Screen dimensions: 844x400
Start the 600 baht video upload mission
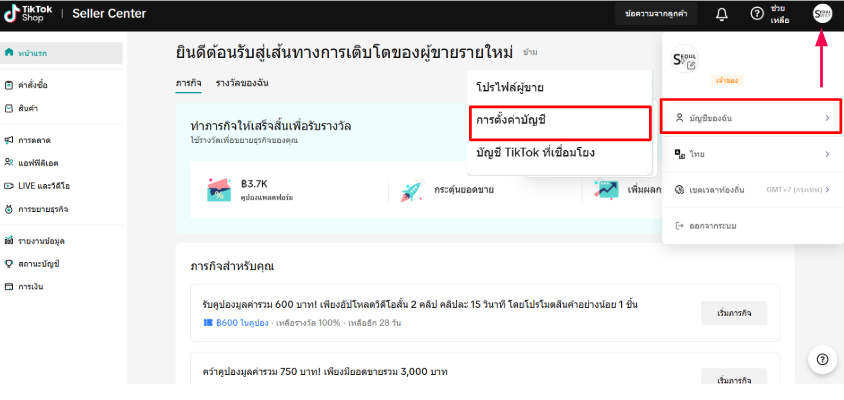coord(734,313)
